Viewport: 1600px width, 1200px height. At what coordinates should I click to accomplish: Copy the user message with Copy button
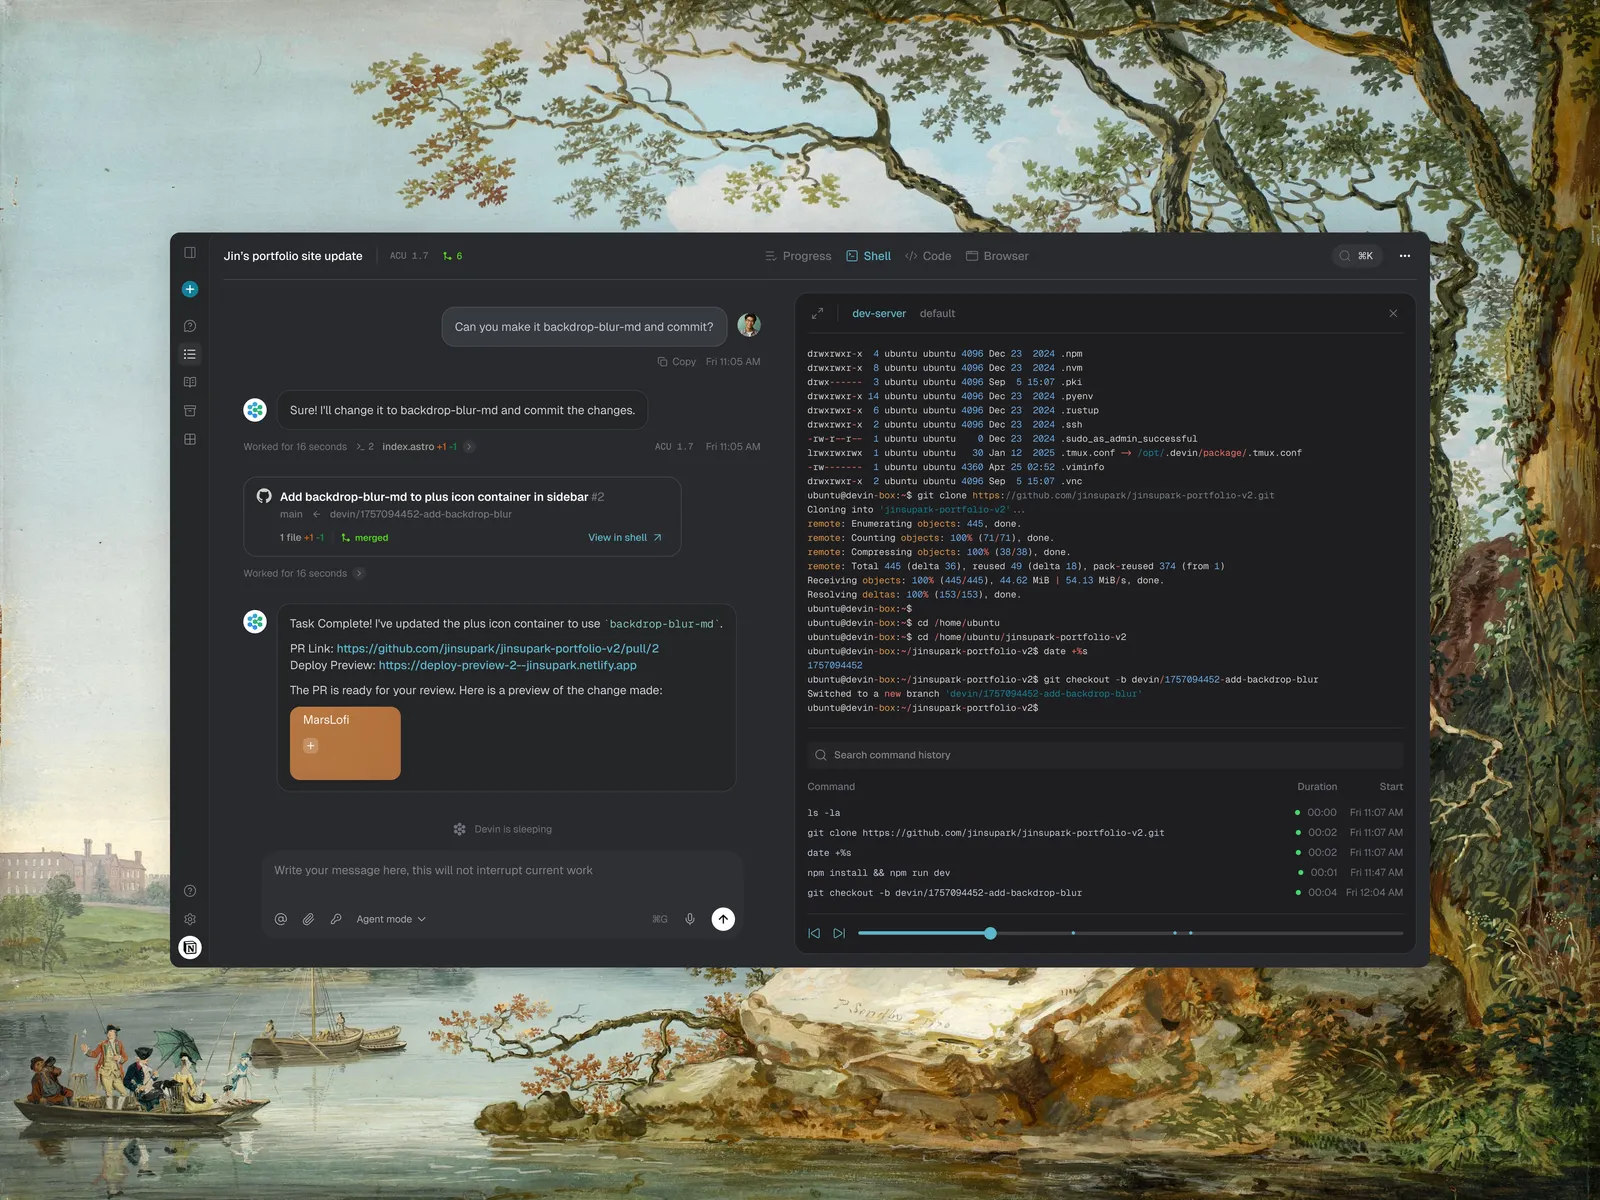click(677, 362)
